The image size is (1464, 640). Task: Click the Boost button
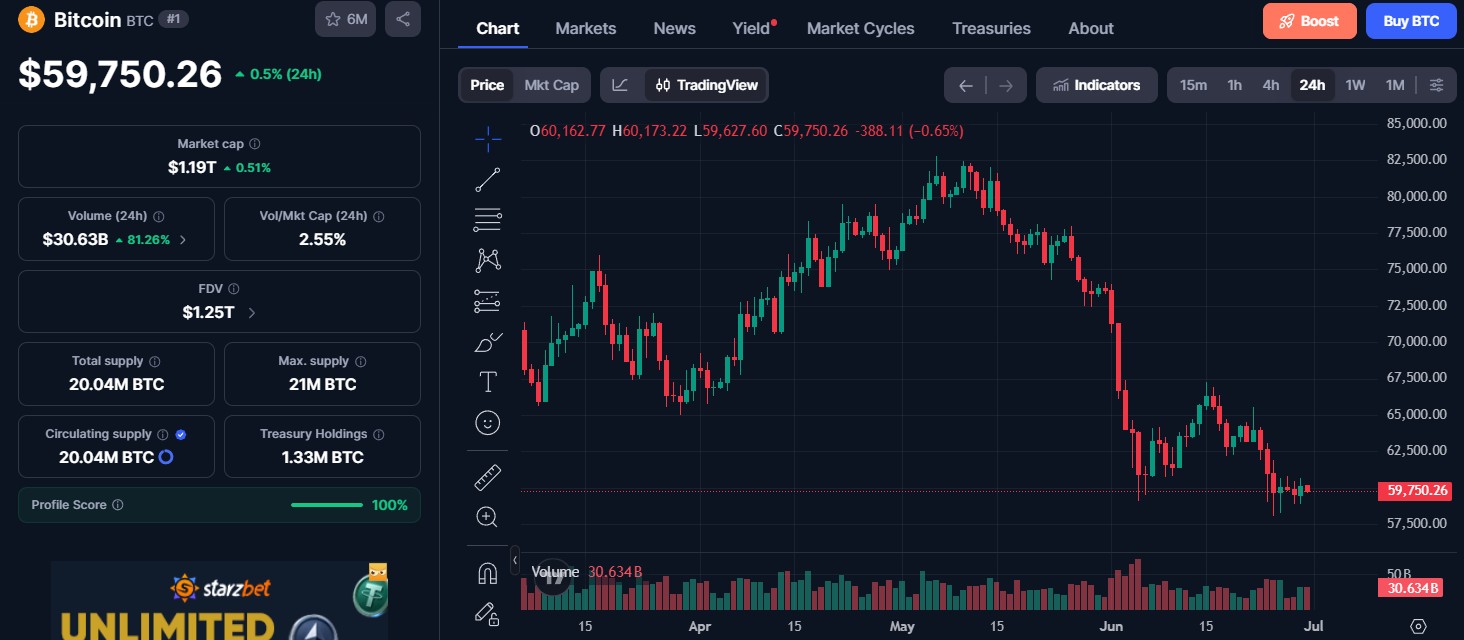point(1310,21)
